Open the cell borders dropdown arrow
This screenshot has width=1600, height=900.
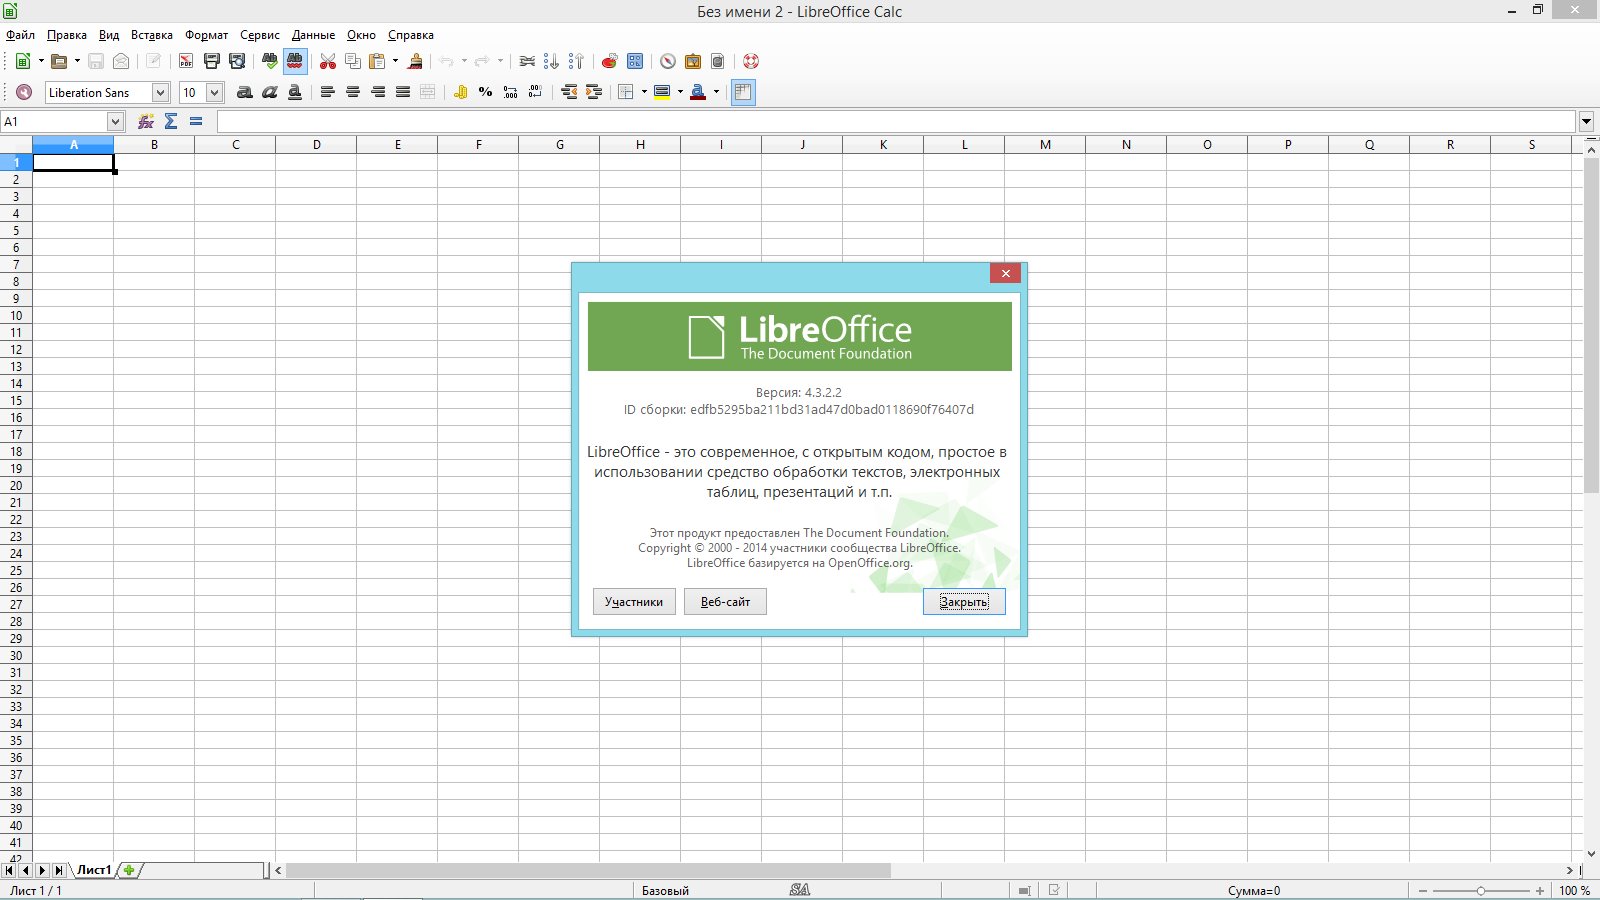click(644, 92)
